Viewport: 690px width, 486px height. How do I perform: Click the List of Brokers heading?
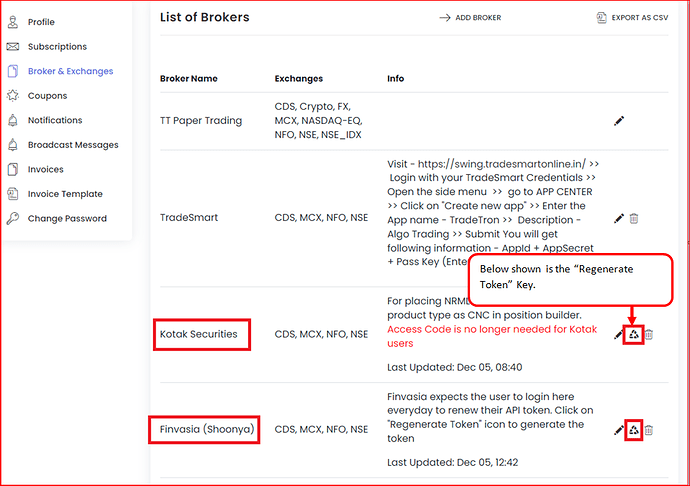(205, 17)
